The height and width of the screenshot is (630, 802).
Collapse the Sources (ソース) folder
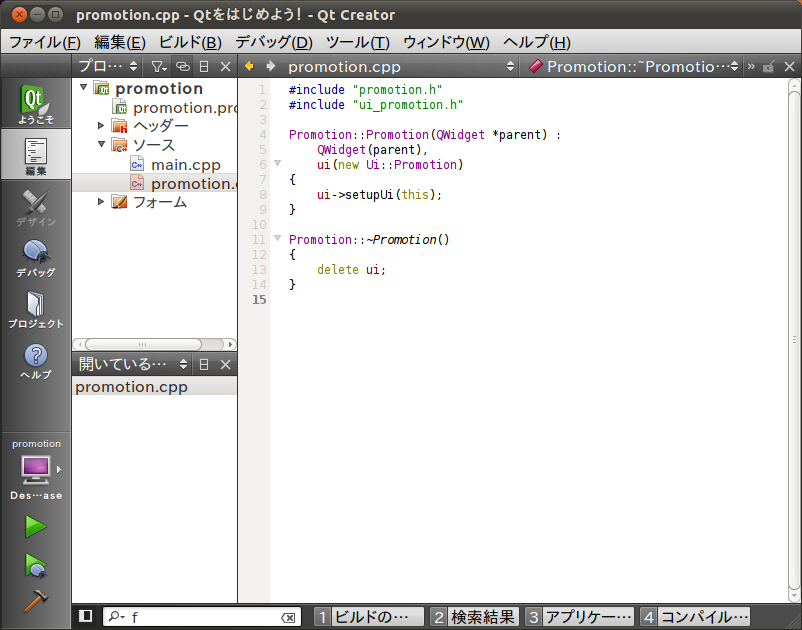click(101, 145)
